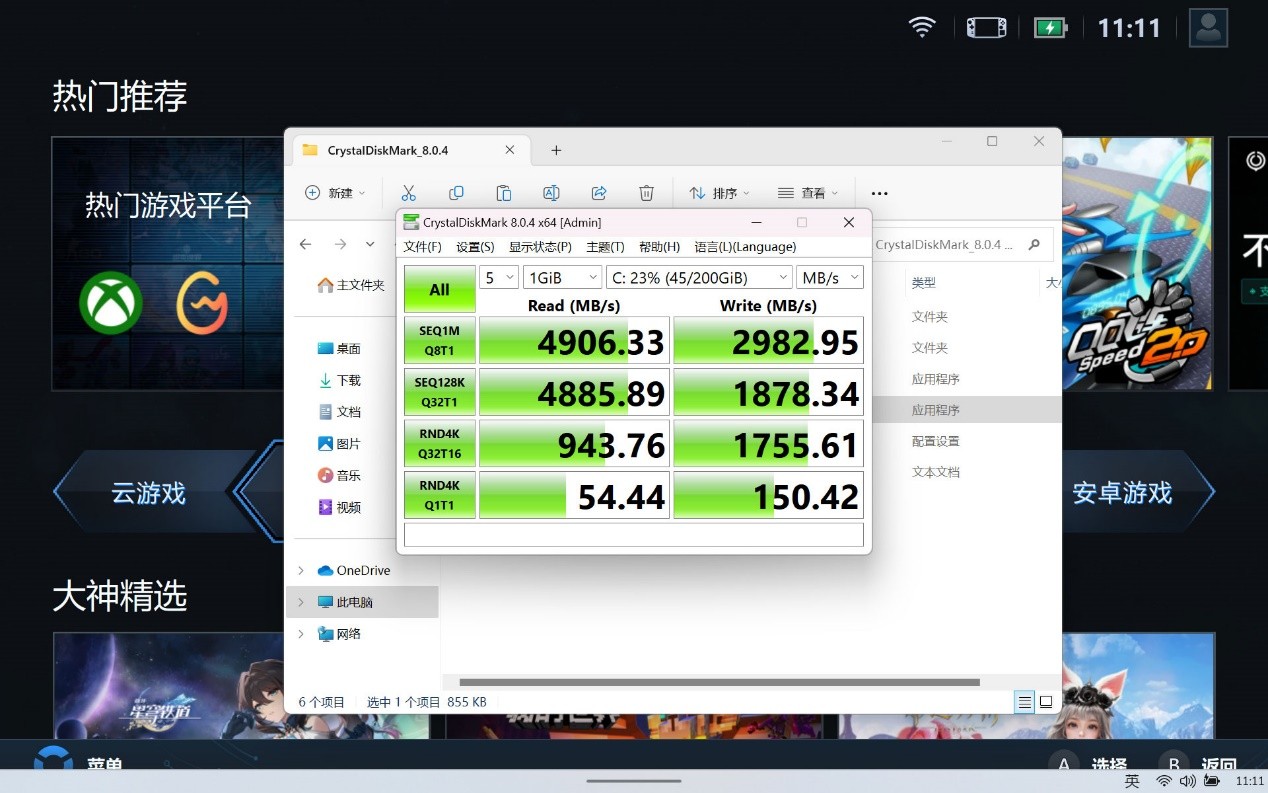Click the Wi-Fi icon in top bar
Image resolution: width=1268 pixels, height=793 pixels.
[922, 27]
